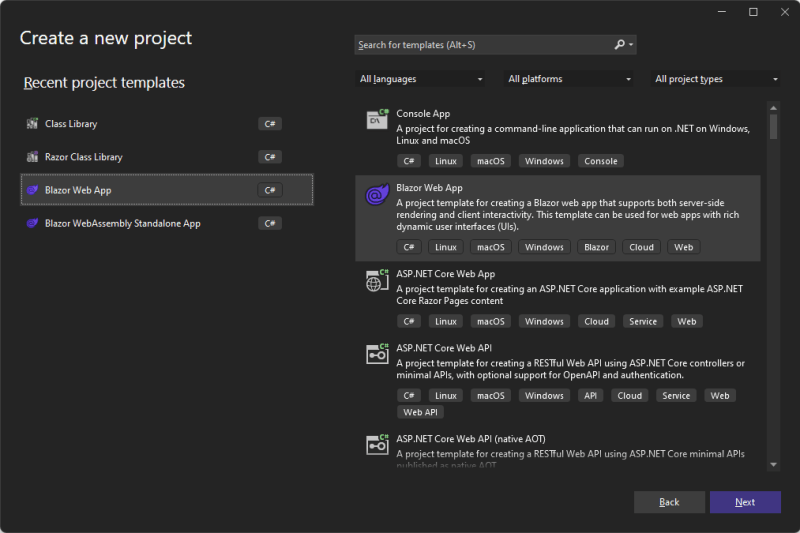Minimize the Create a new project window

(x=721, y=12)
